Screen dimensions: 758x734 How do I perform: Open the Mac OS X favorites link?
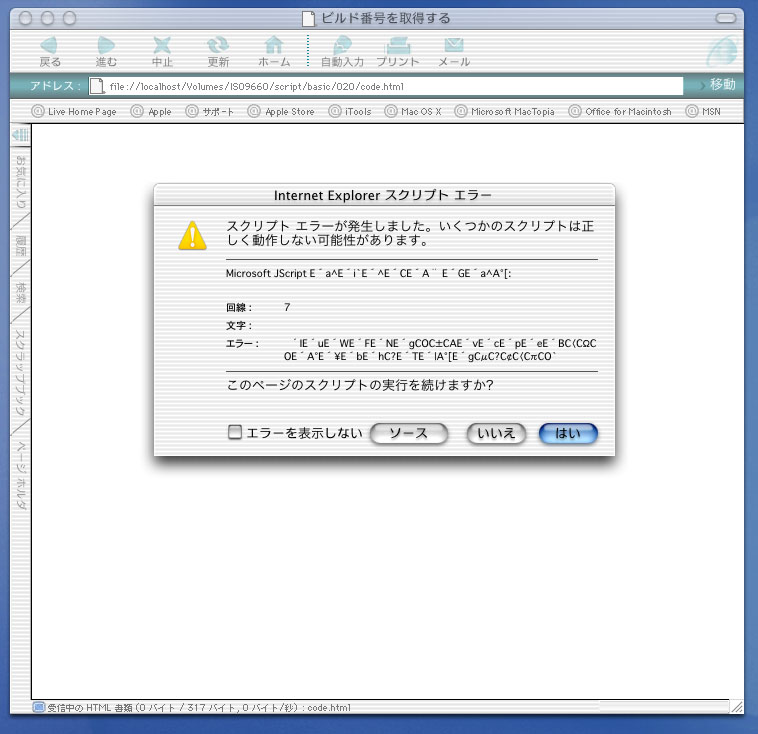click(x=413, y=112)
